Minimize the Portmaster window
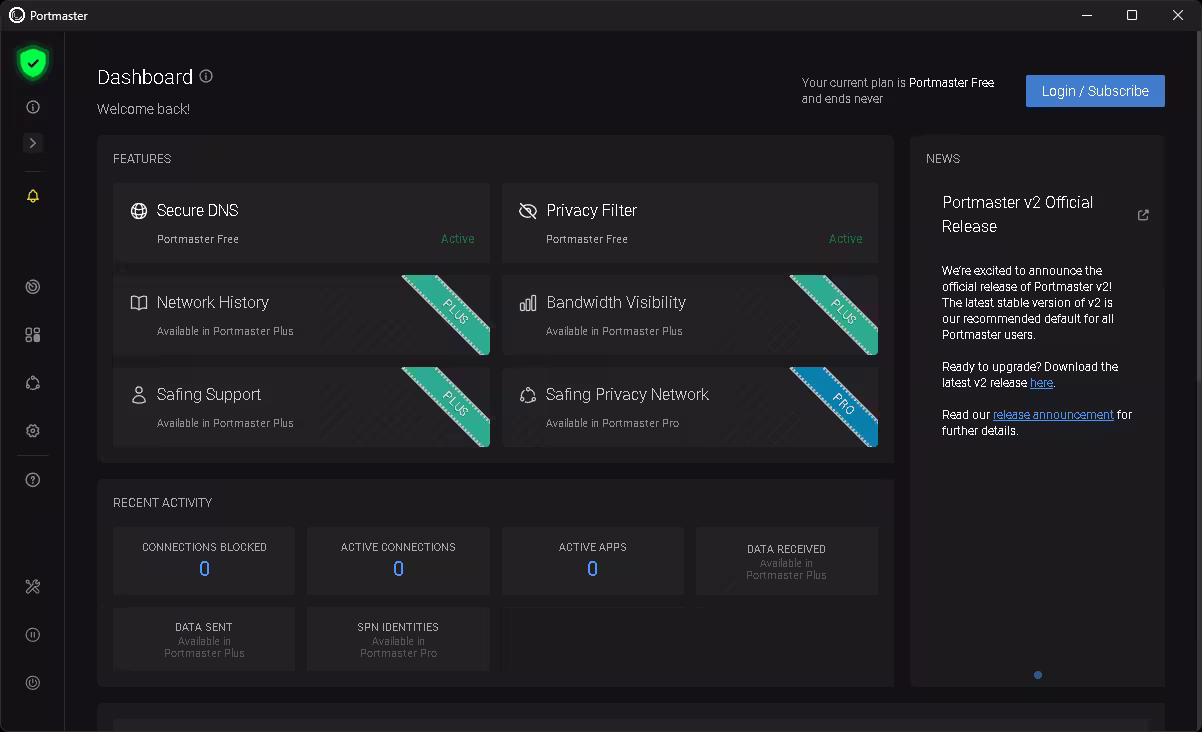 1087,15
